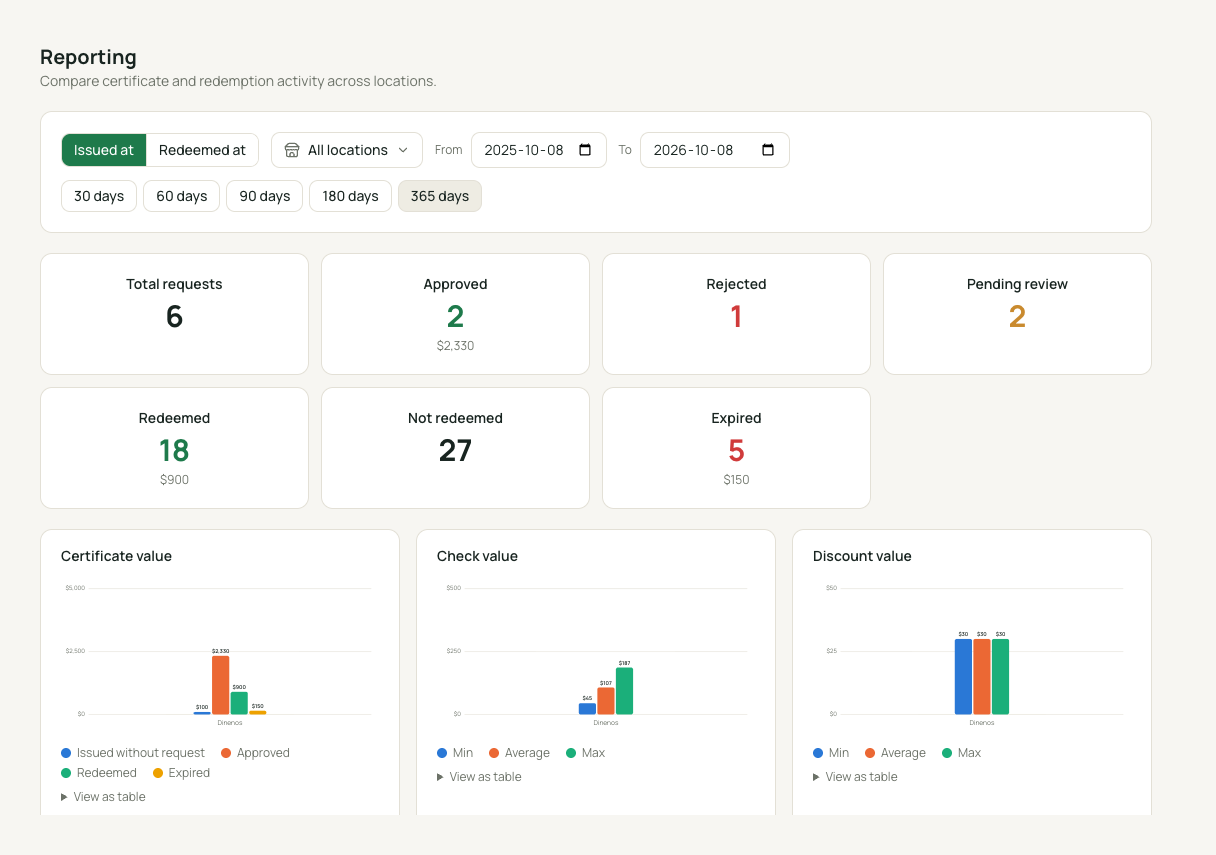This screenshot has width=1216, height=855.
Task: Click the Total requests card
Action: pos(174,314)
